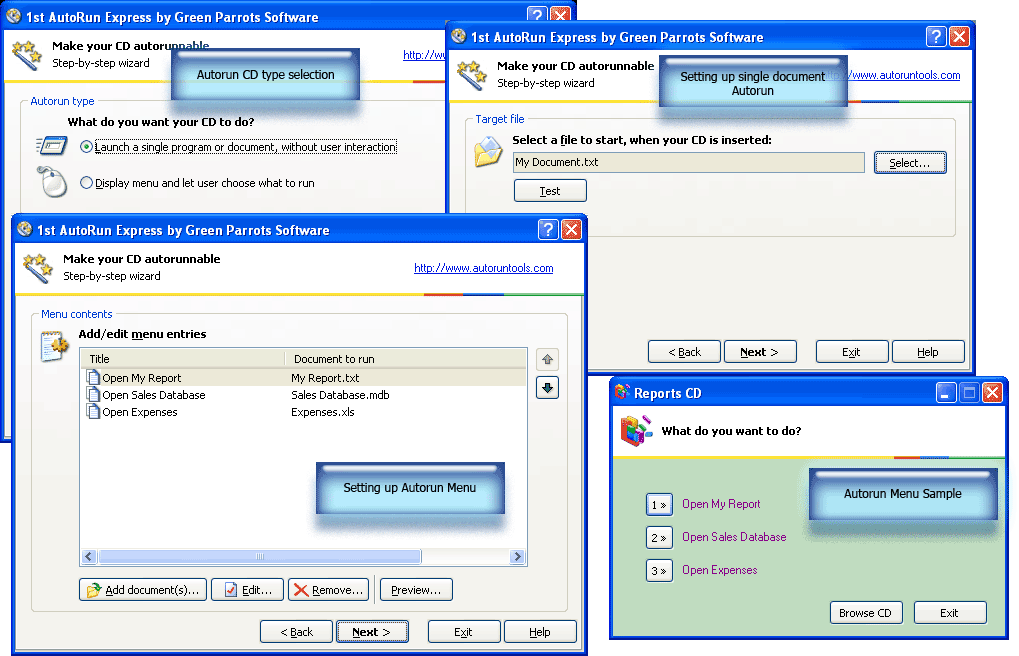The image size is (1019, 656).
Task: Click 'Open Expenses' link in Reports CD
Action: 719,570
